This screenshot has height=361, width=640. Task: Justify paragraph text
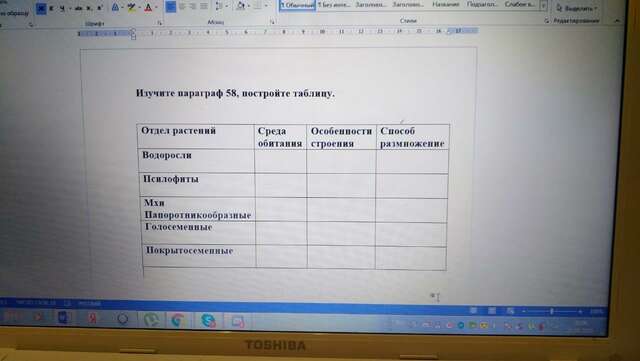204,7
